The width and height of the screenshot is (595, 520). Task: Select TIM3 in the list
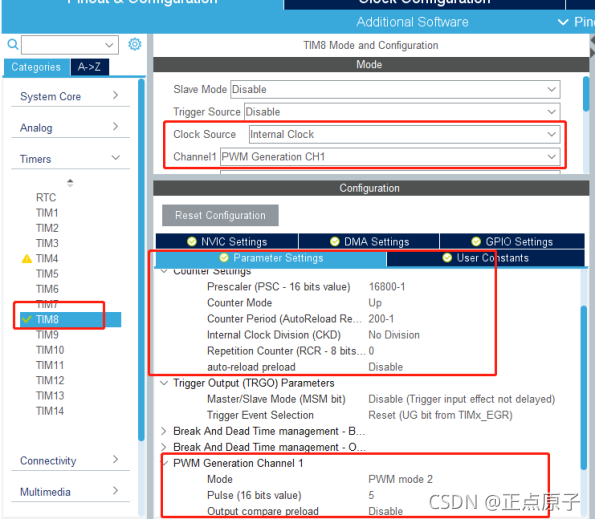(x=47, y=243)
